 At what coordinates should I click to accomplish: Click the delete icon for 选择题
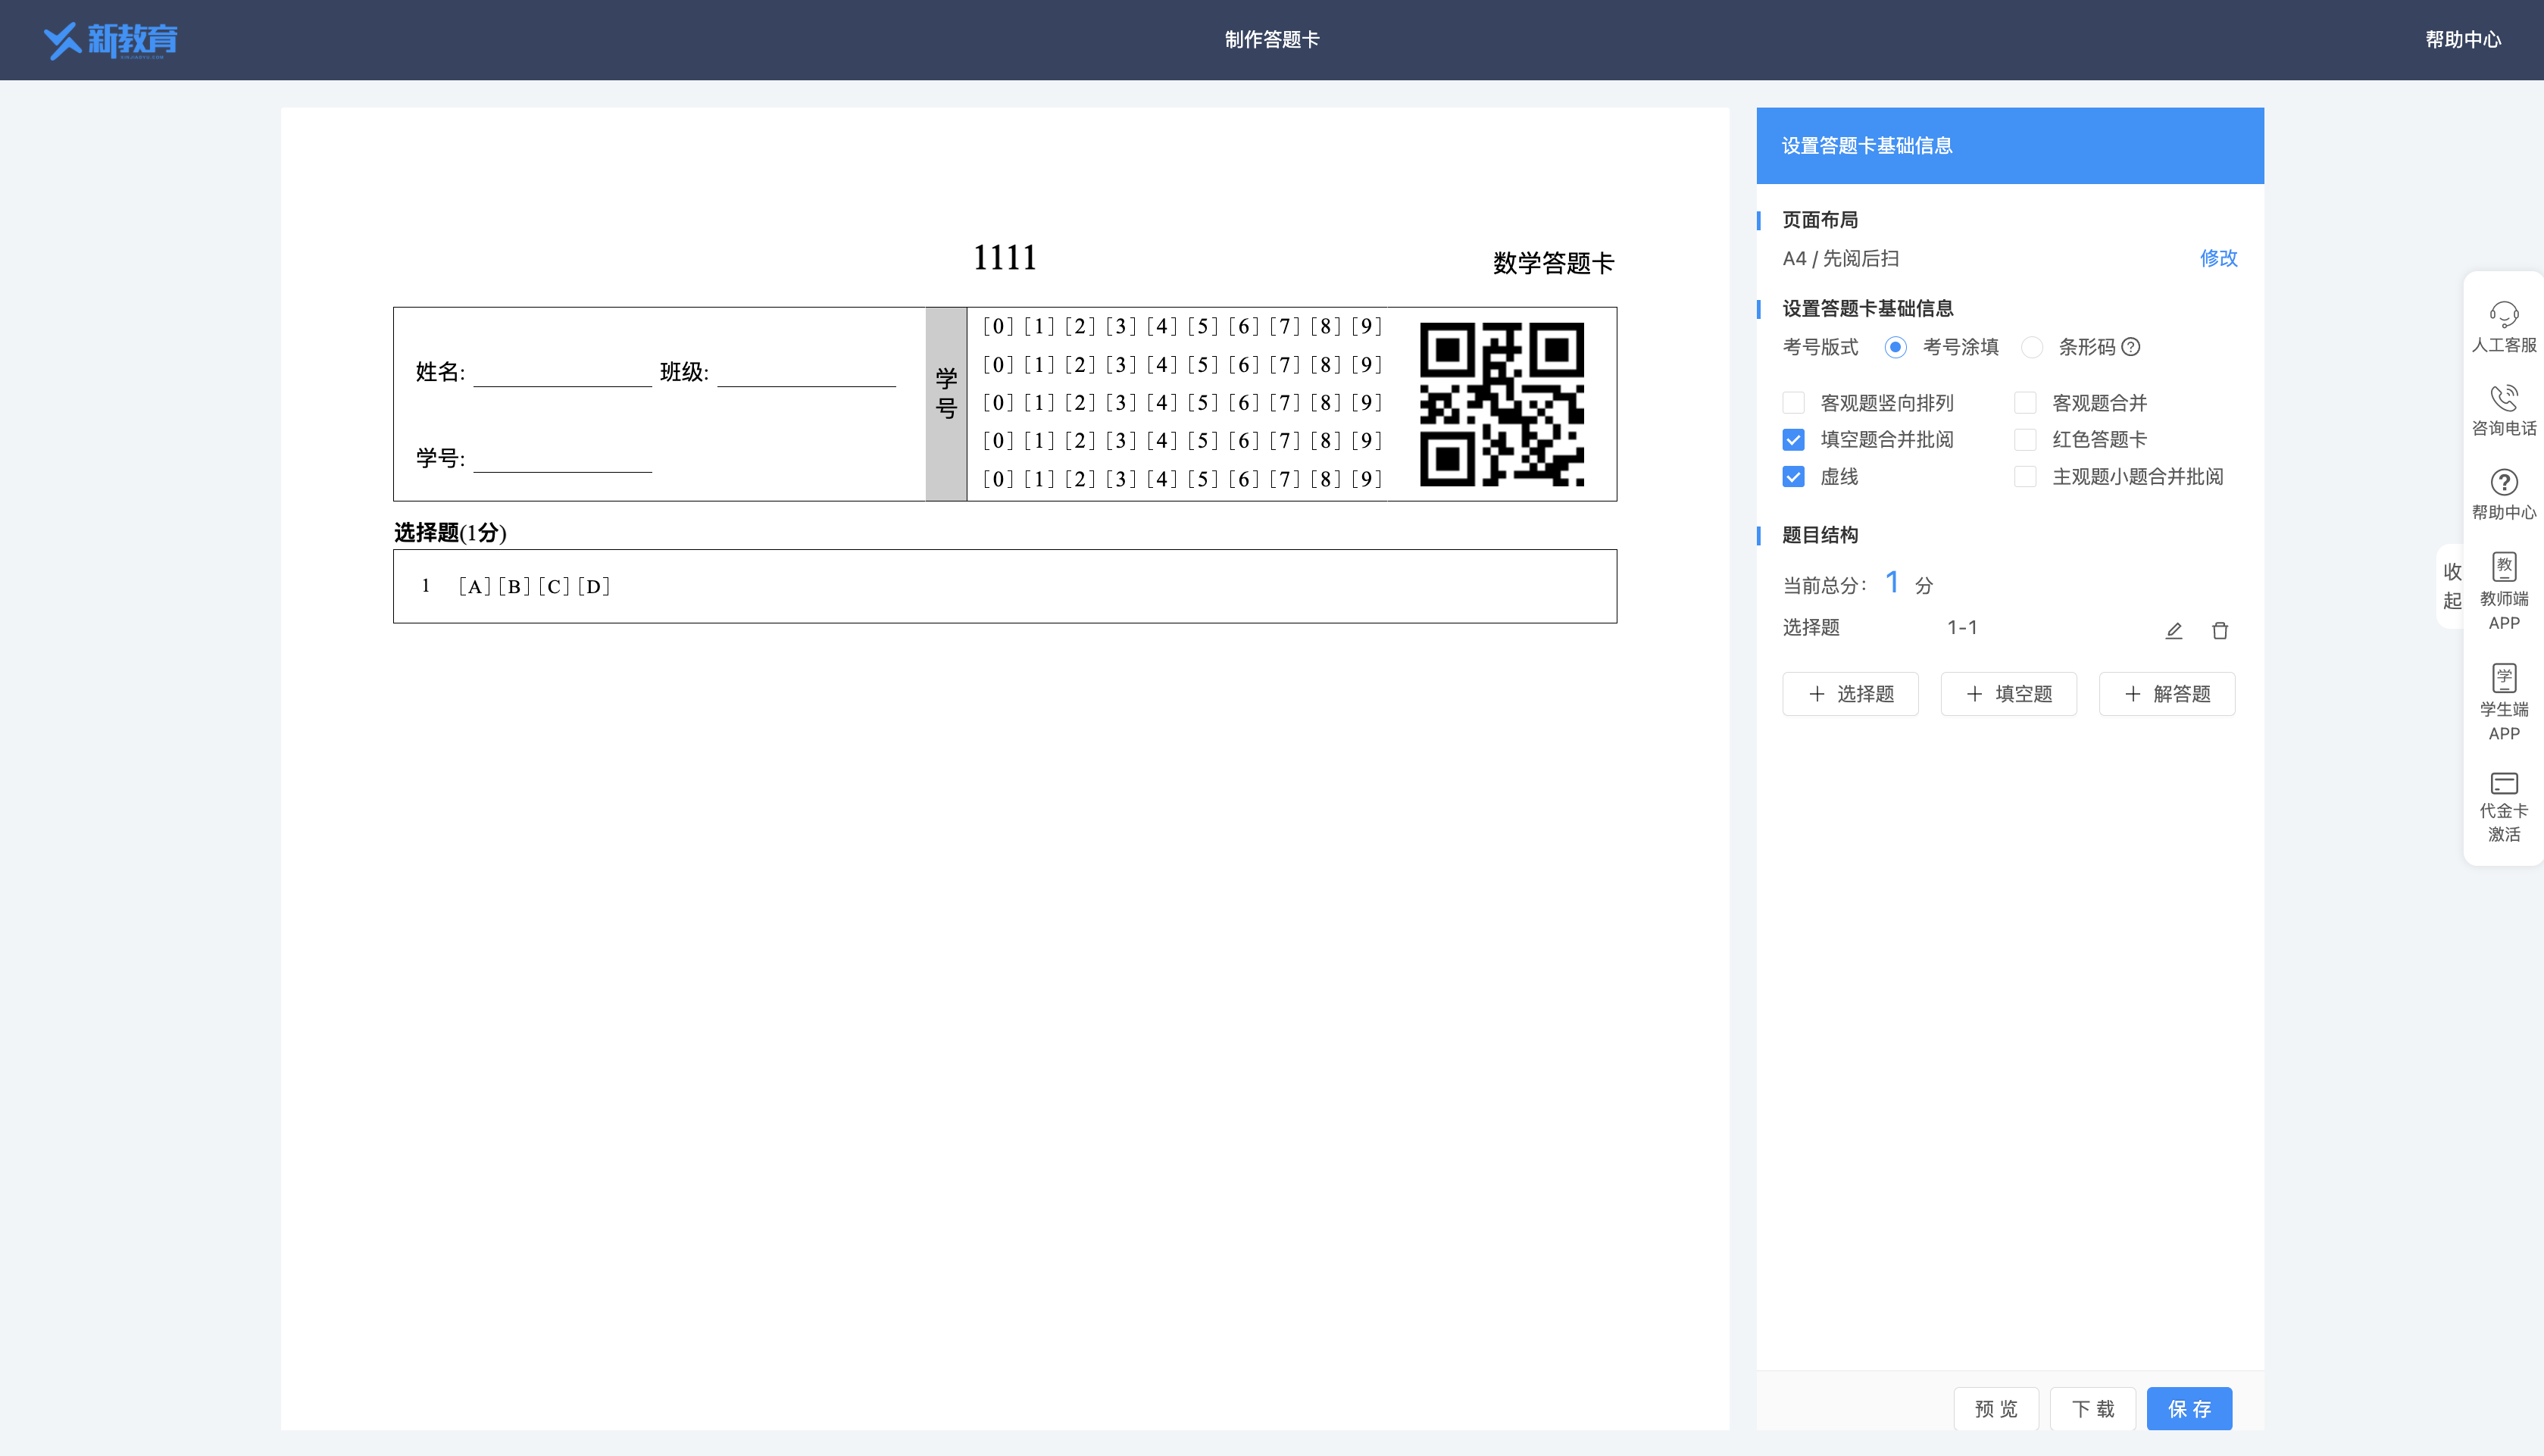[2219, 631]
